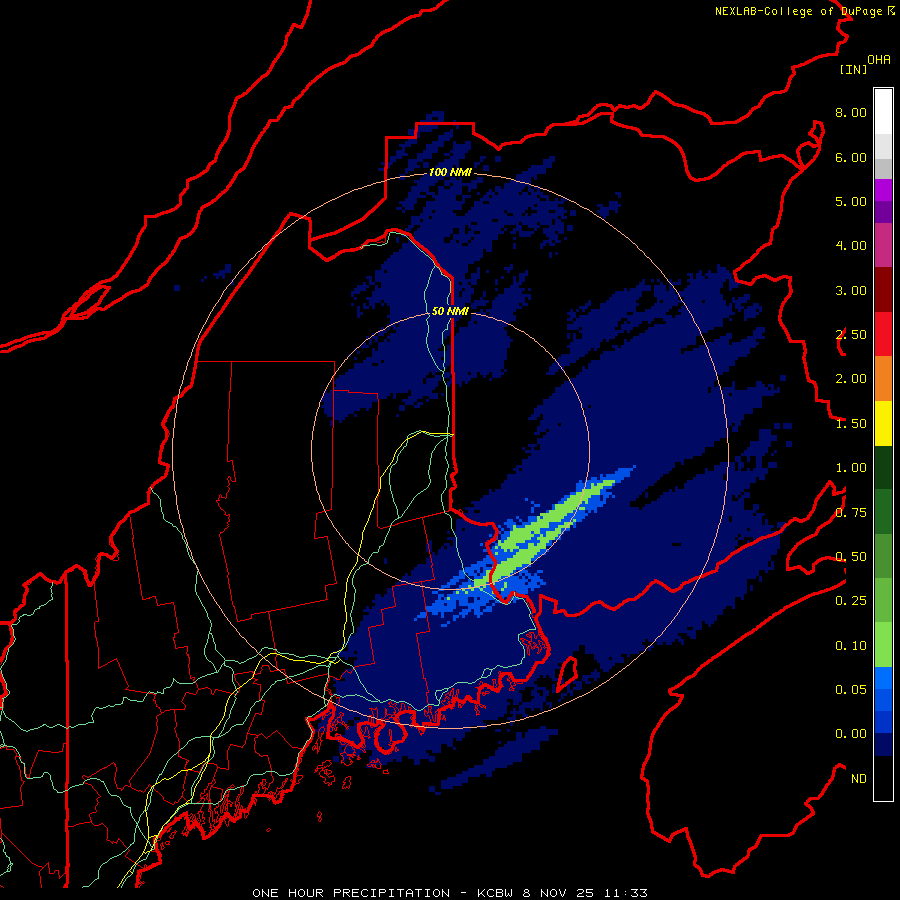Click the 0.05 legend value
The width and height of the screenshot is (900, 900).
point(851,690)
